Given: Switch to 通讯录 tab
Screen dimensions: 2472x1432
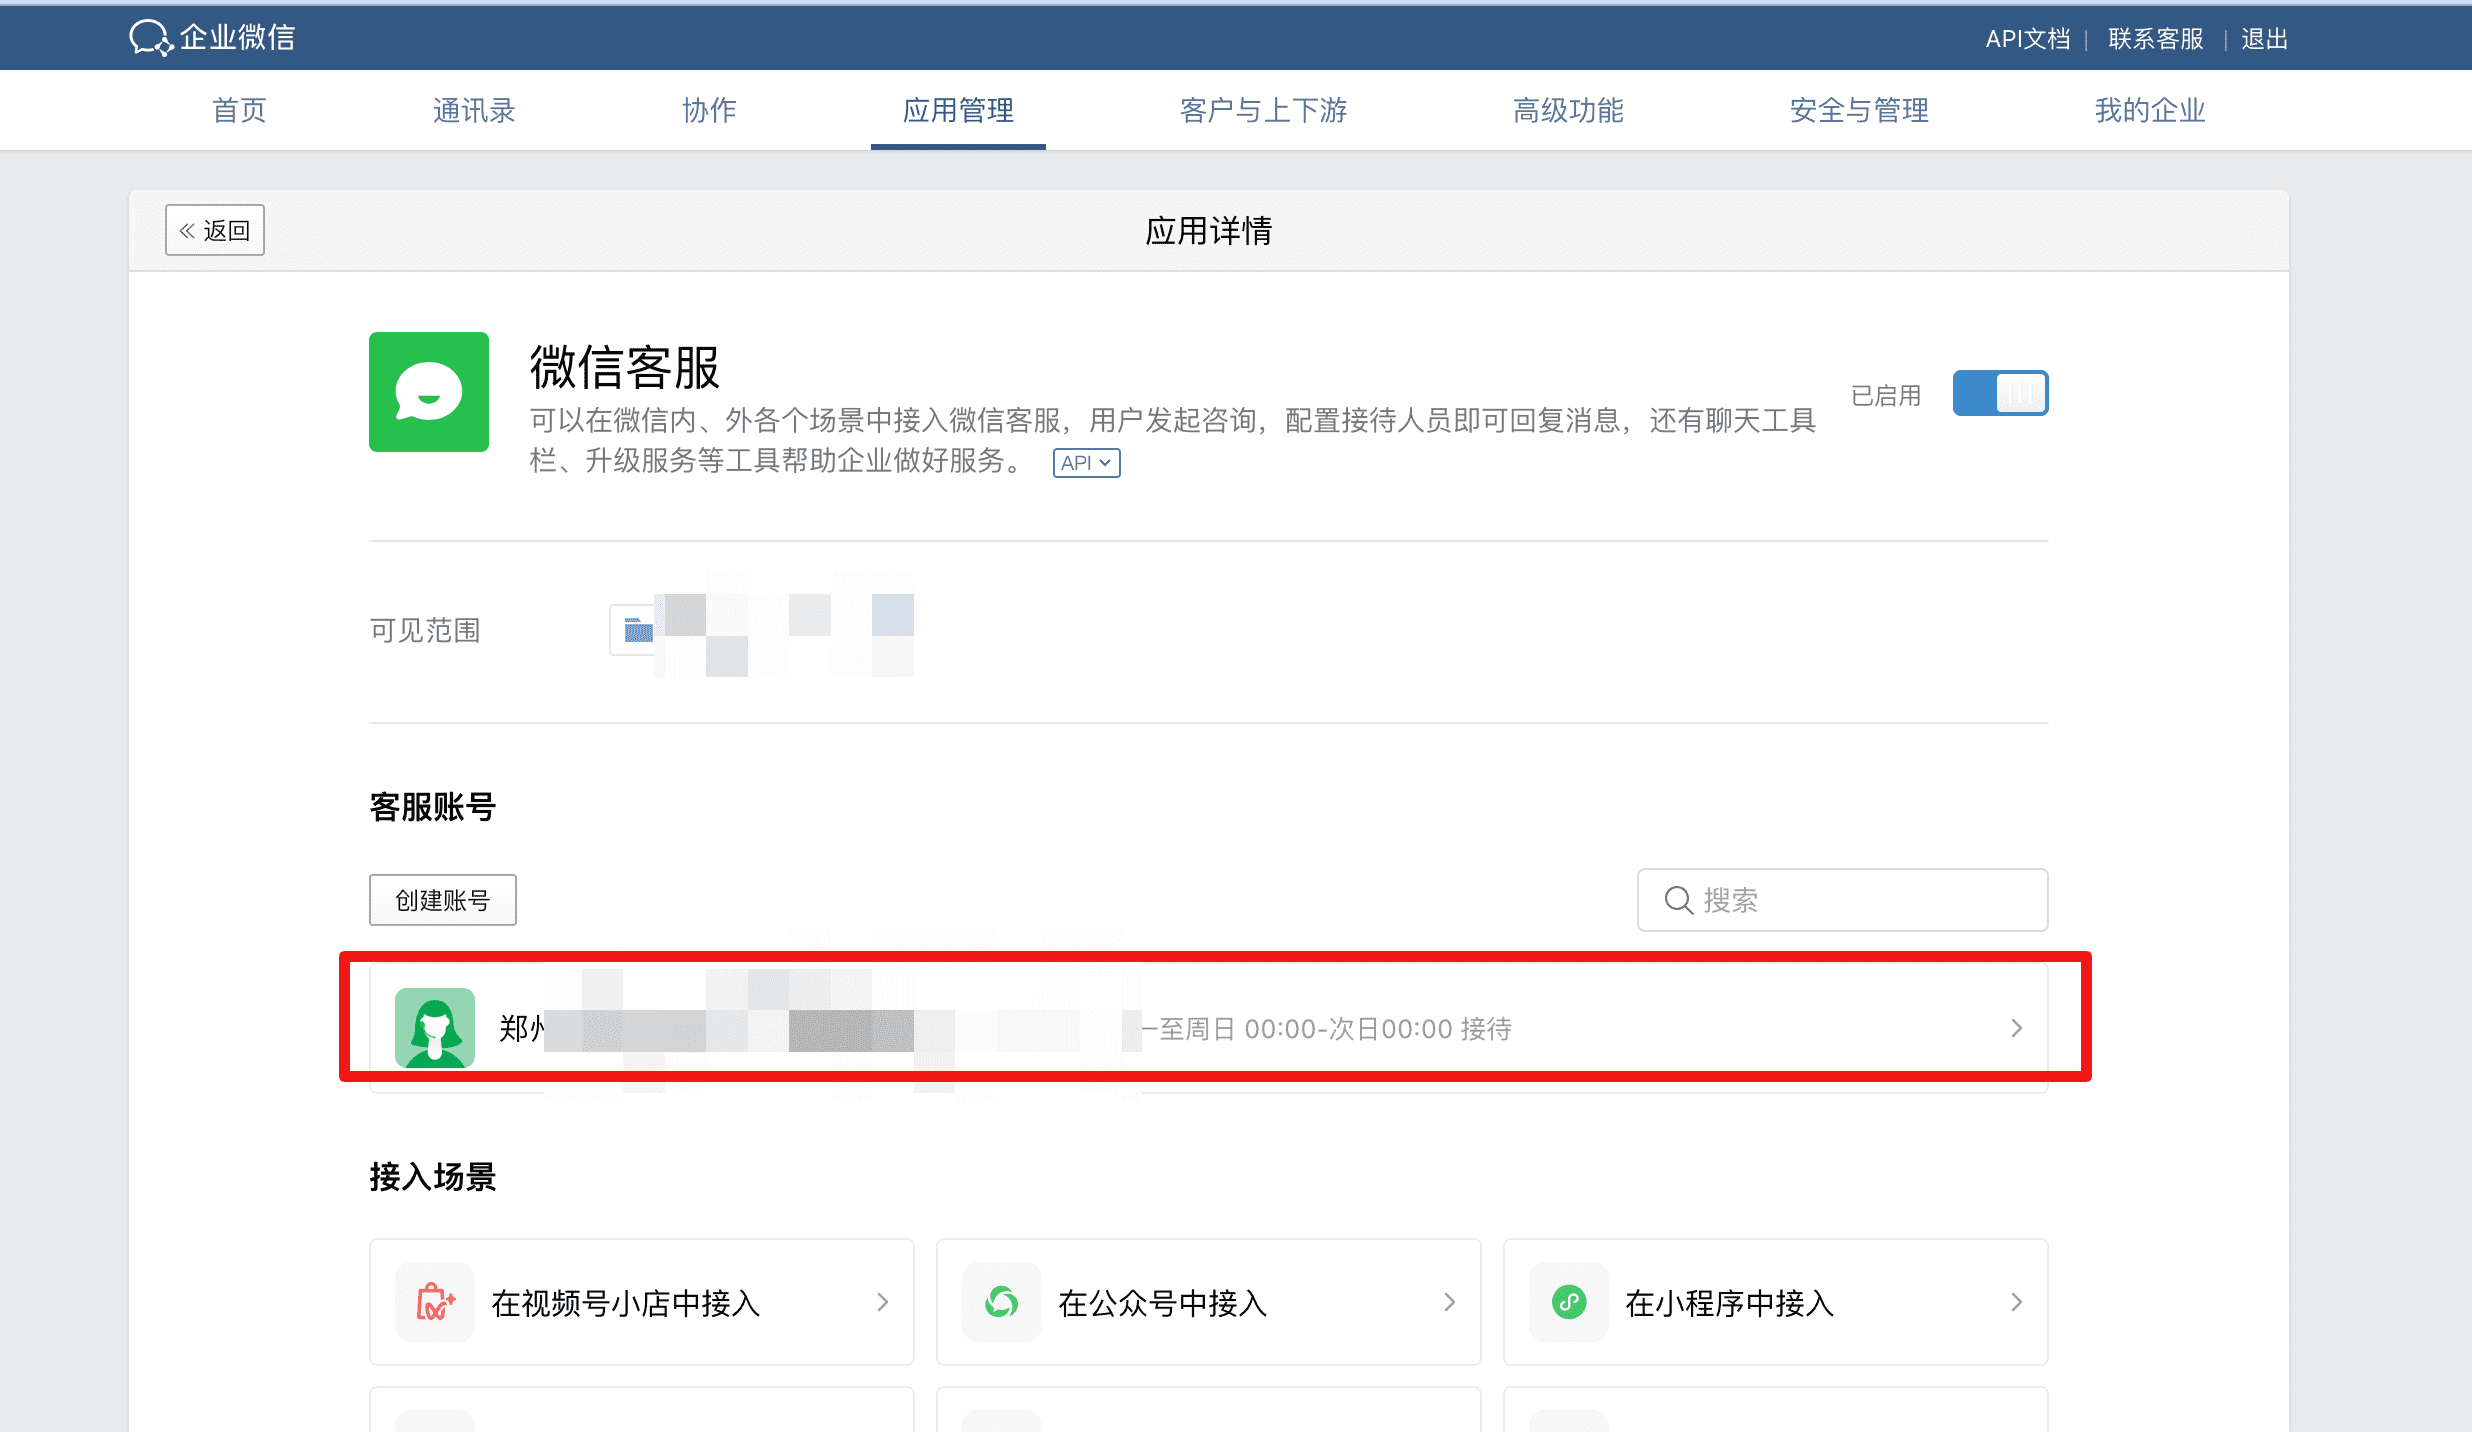Looking at the screenshot, I should tap(474, 110).
